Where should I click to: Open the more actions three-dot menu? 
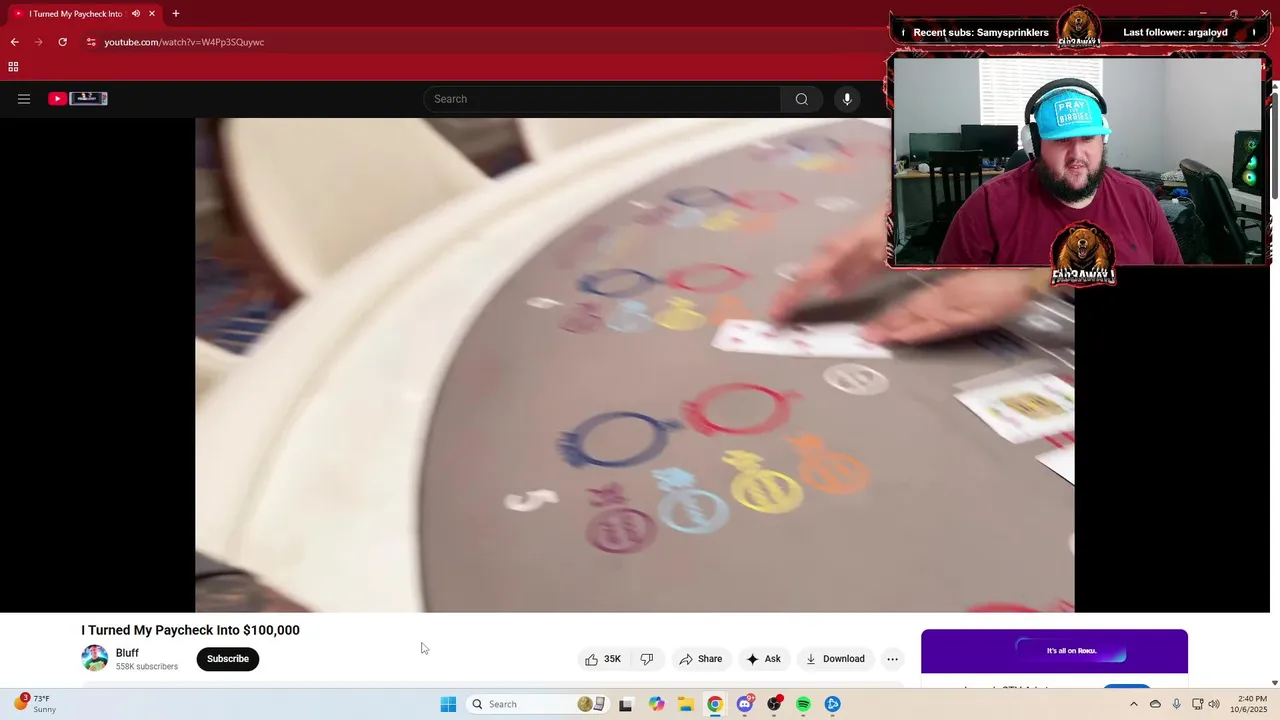click(x=893, y=659)
